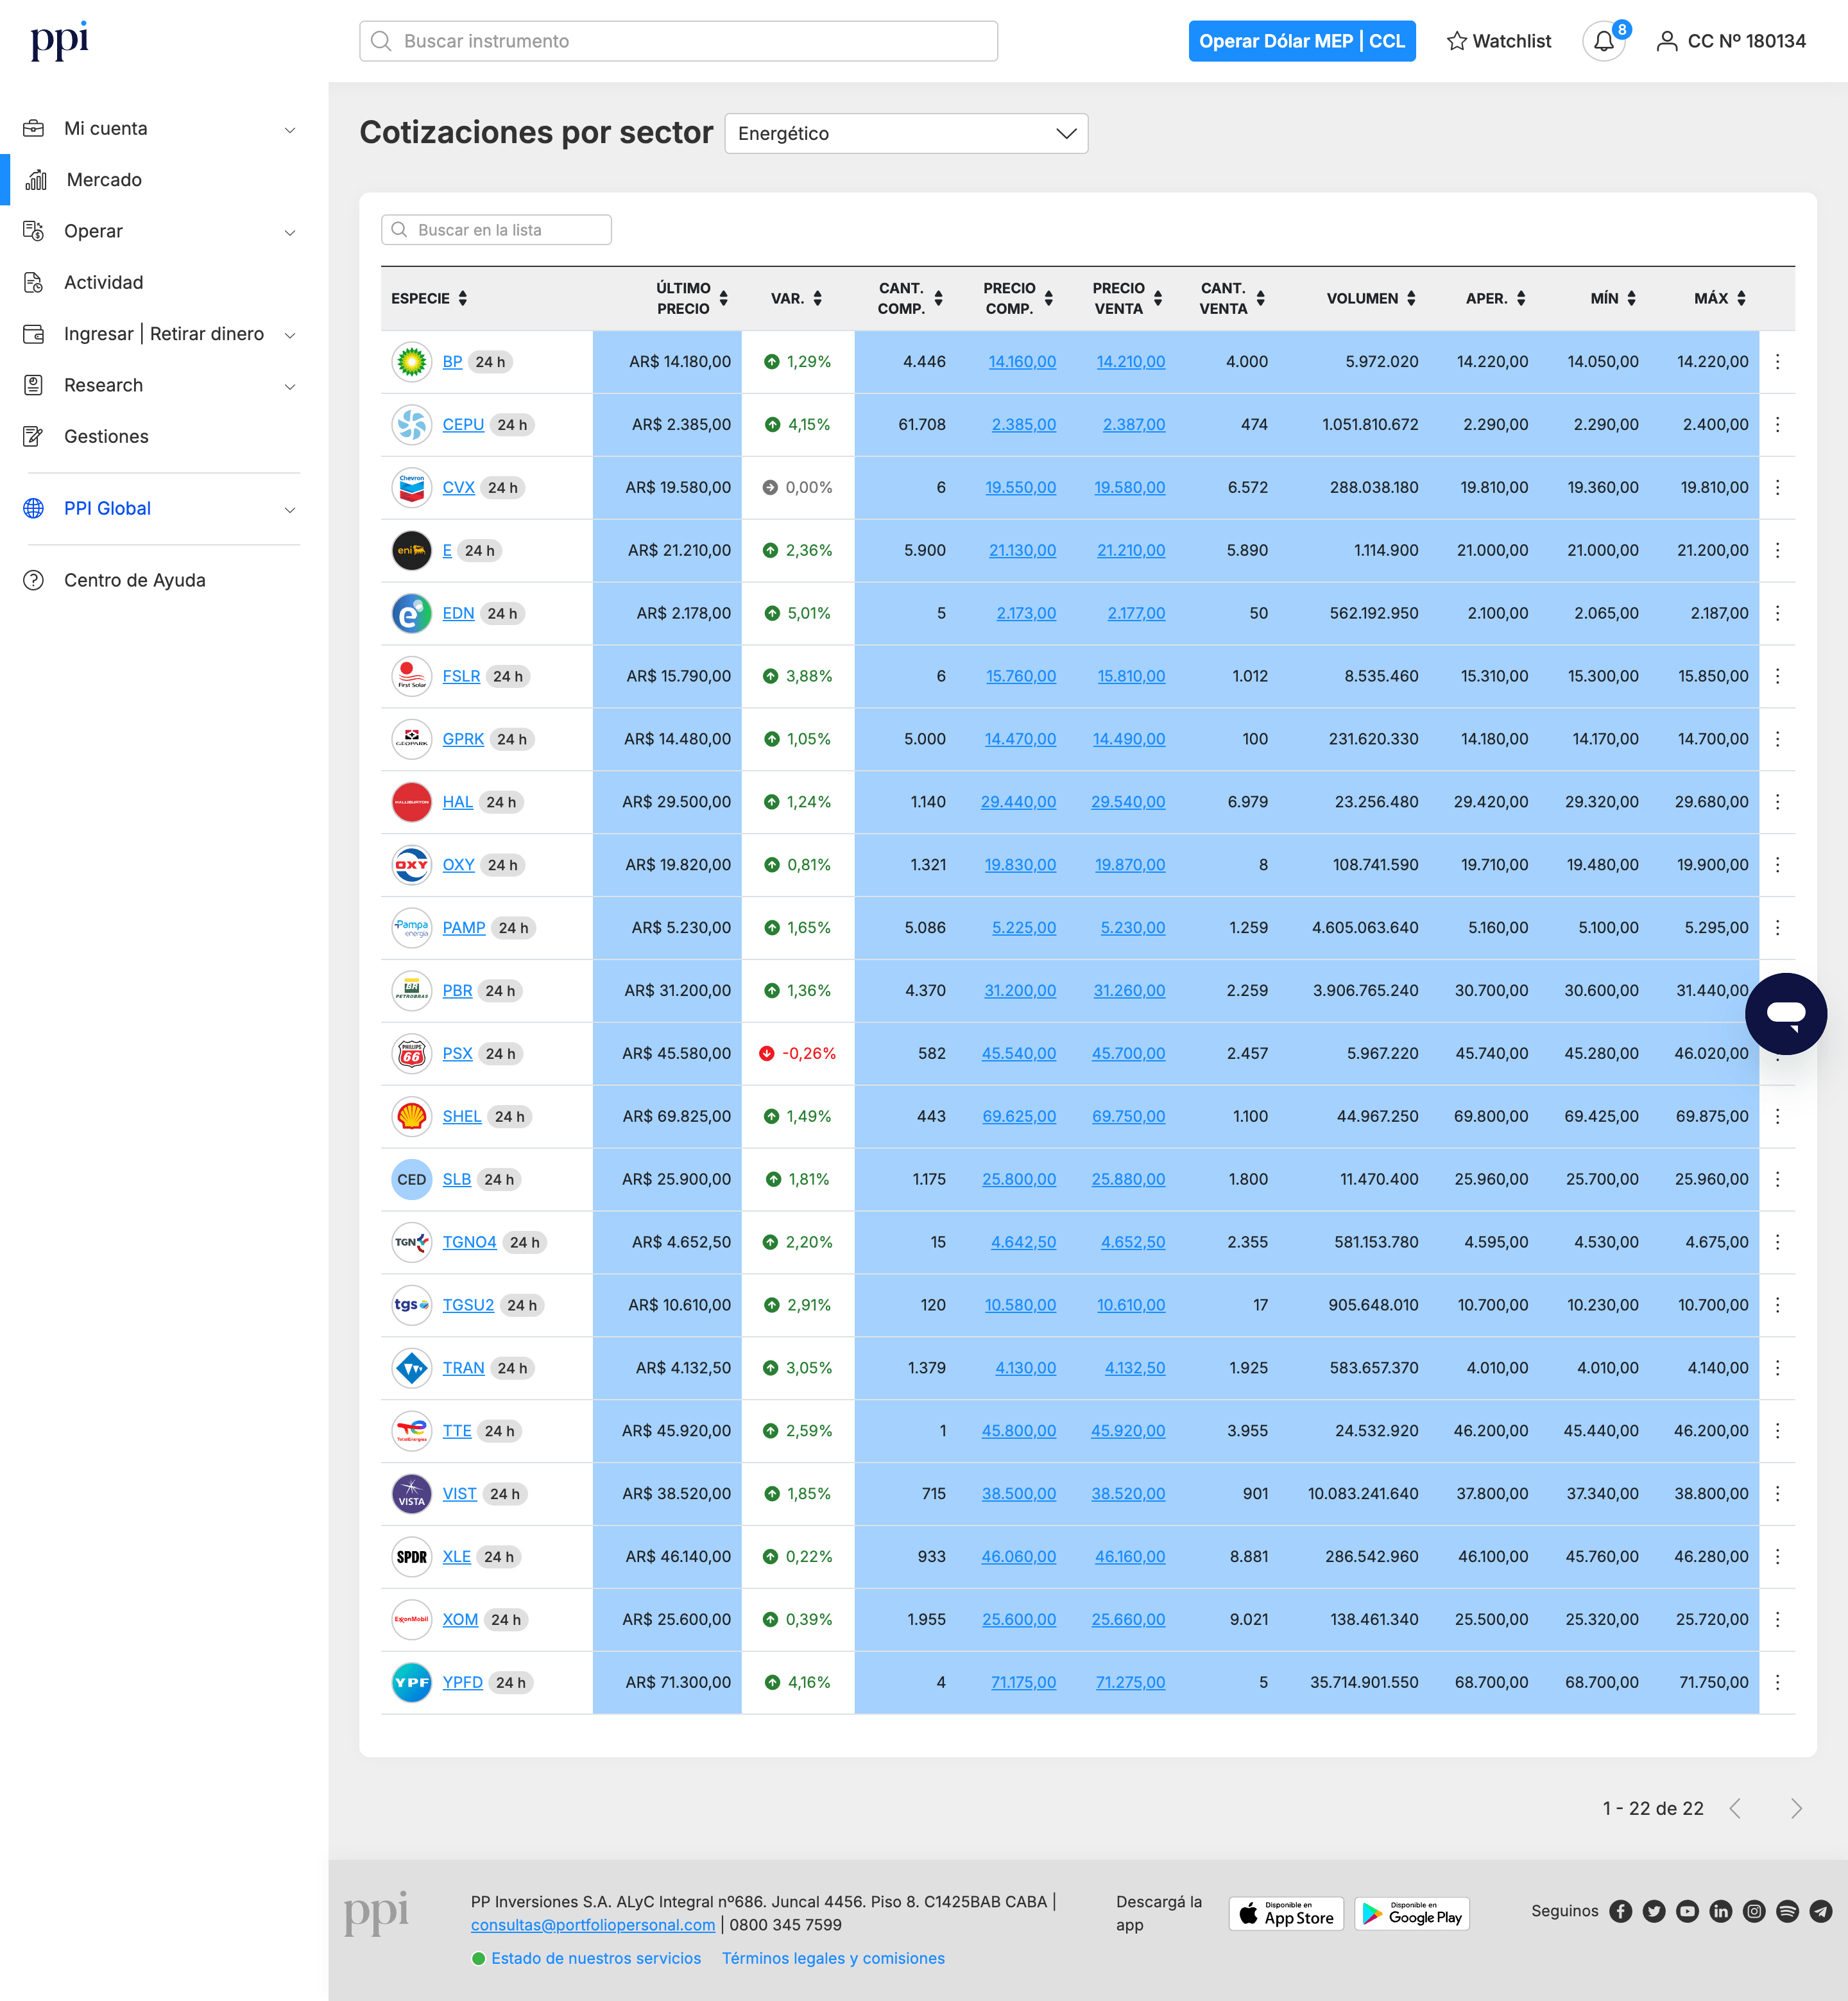Click the Vista logo in VIST row
The height and width of the screenshot is (2001, 1848).
pyautogui.click(x=412, y=1494)
